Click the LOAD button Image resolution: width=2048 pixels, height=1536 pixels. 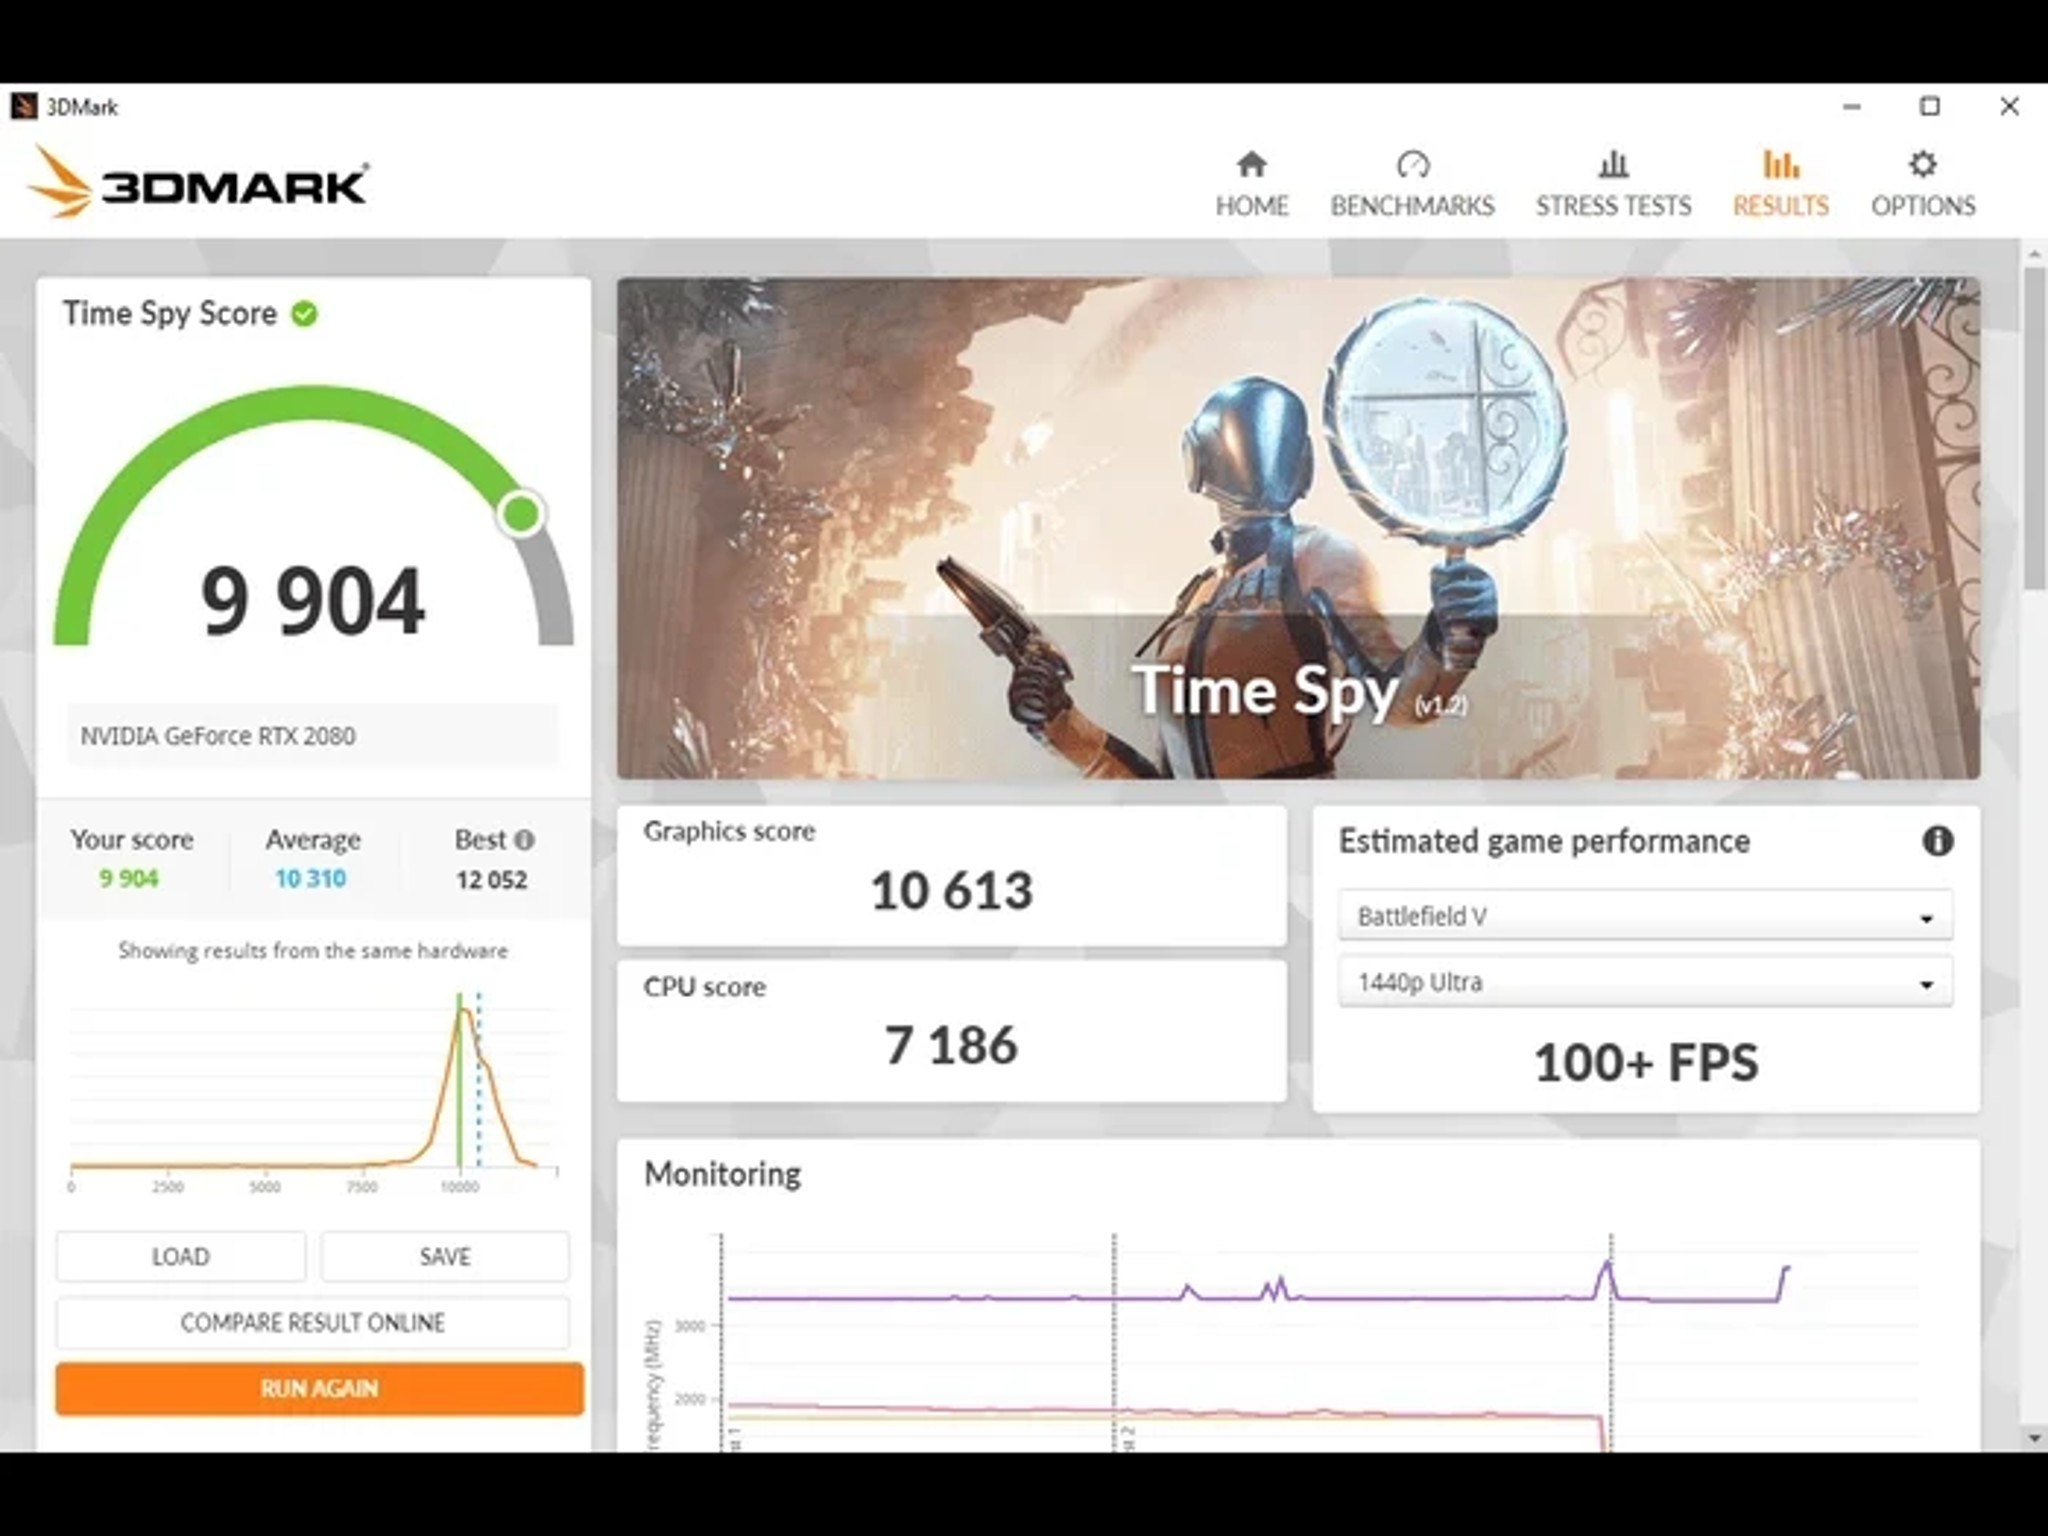tap(181, 1256)
